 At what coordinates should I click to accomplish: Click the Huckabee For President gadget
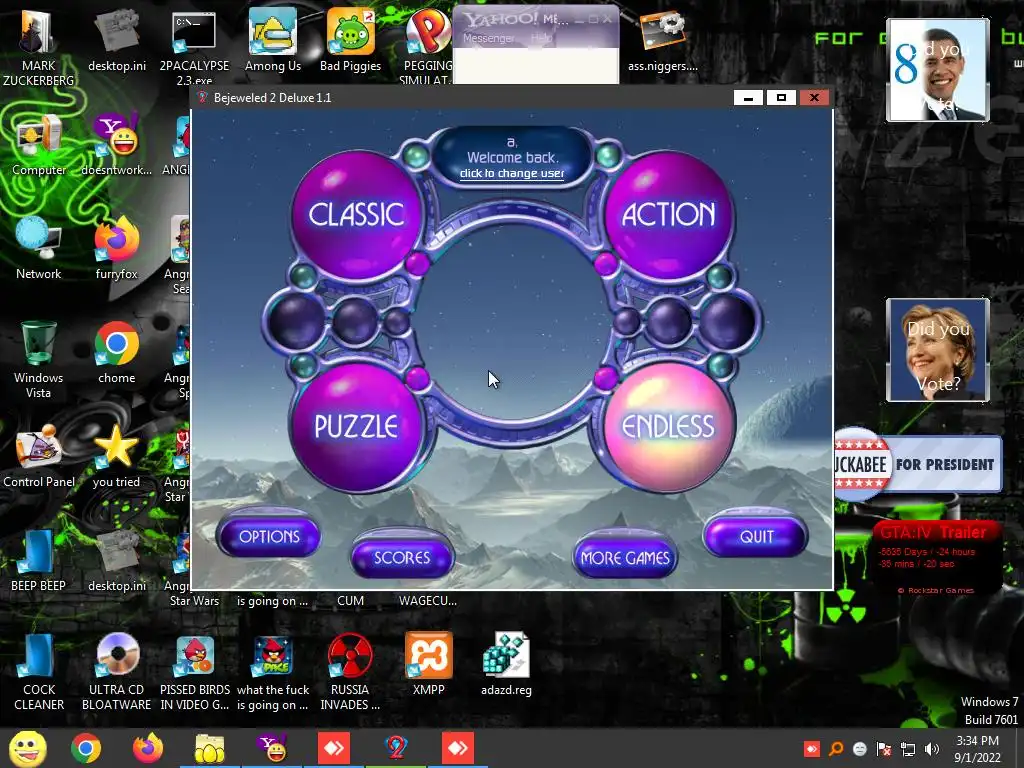point(918,464)
